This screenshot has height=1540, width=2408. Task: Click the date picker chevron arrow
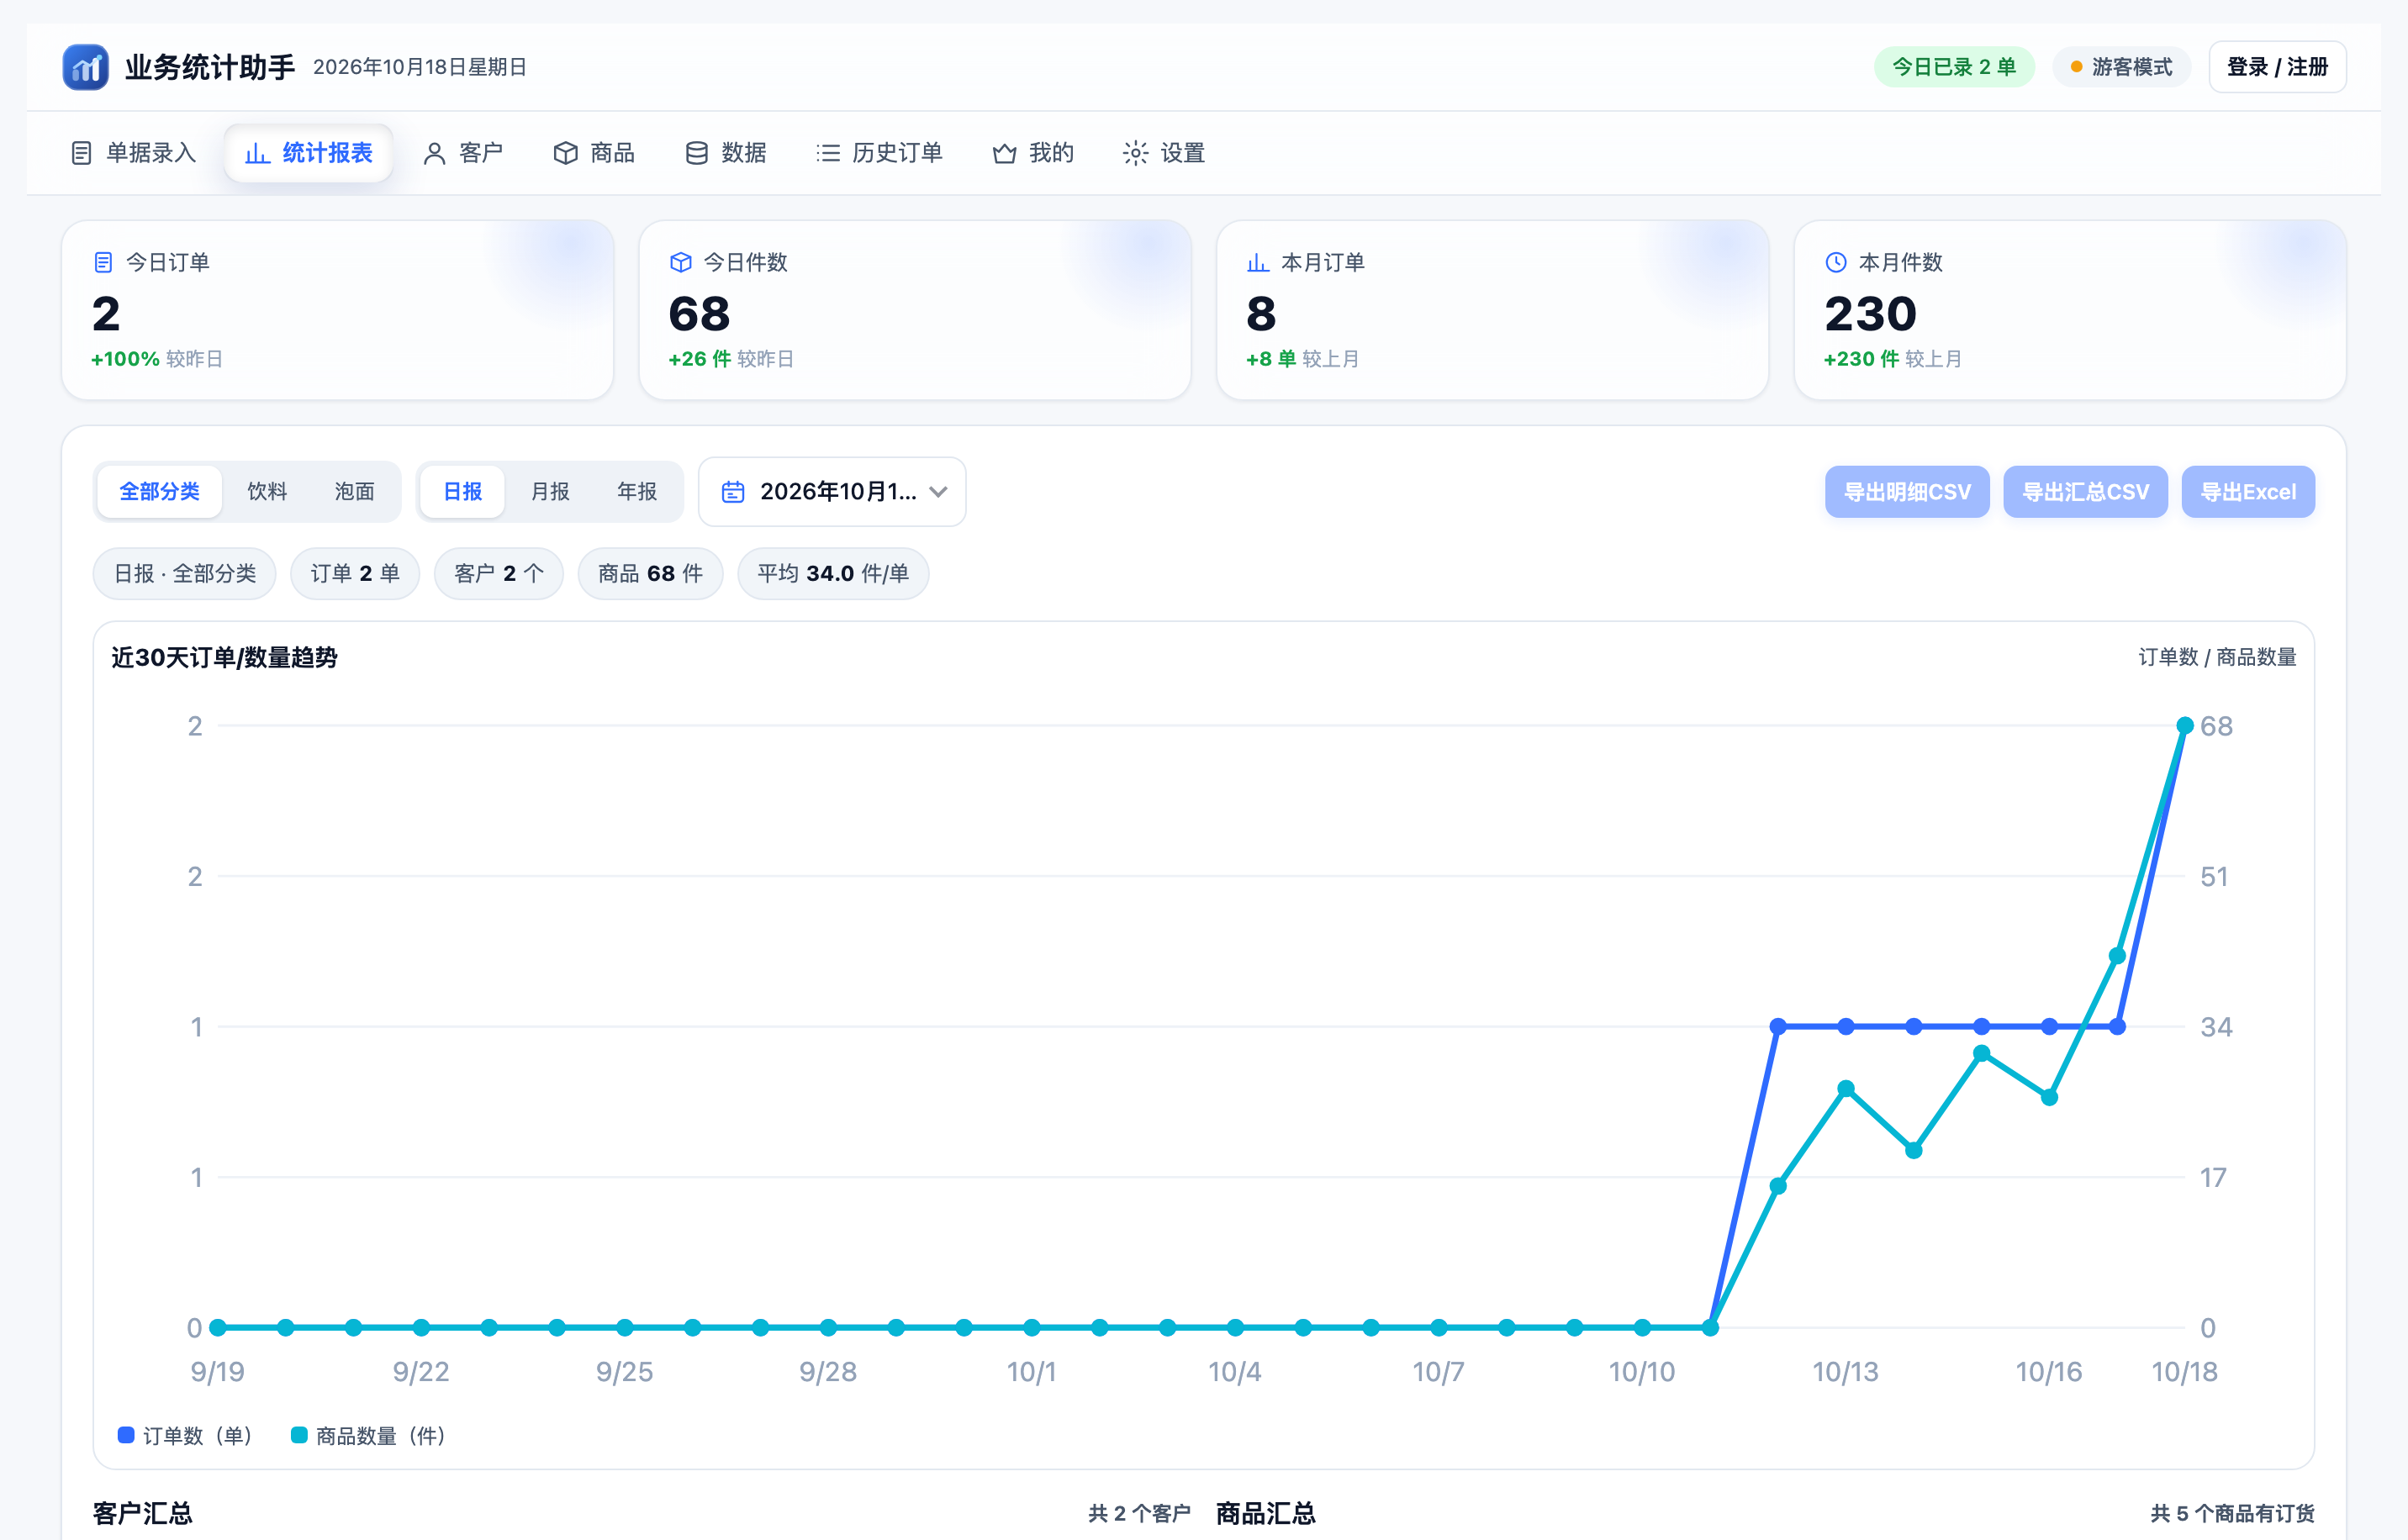[x=938, y=492]
